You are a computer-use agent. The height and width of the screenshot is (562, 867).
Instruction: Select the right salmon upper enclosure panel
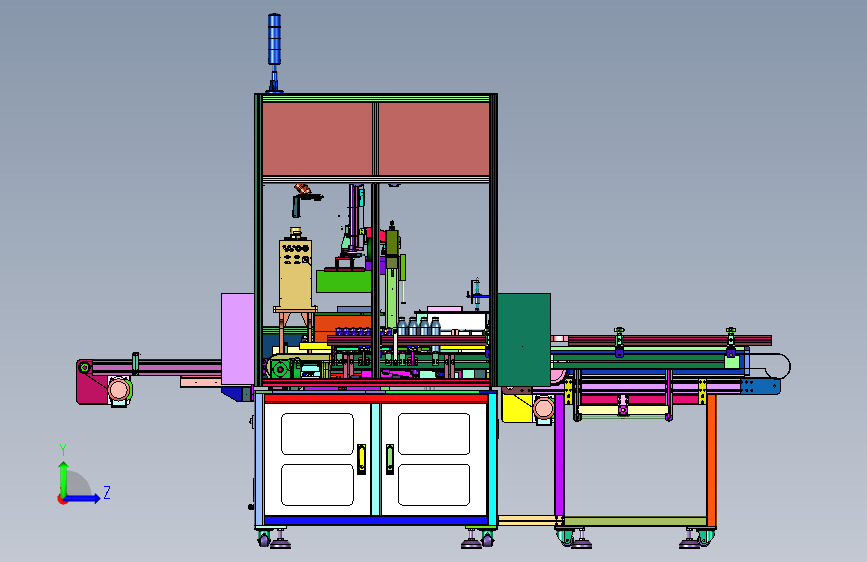(x=434, y=139)
